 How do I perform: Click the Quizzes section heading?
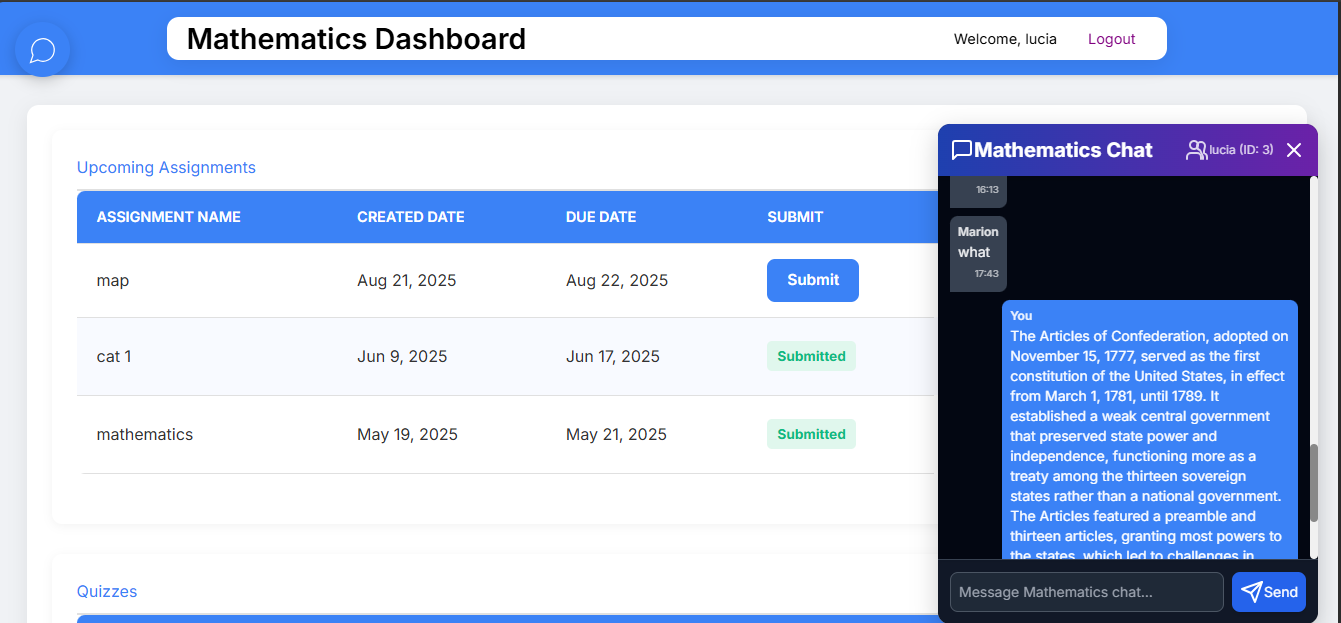point(107,591)
